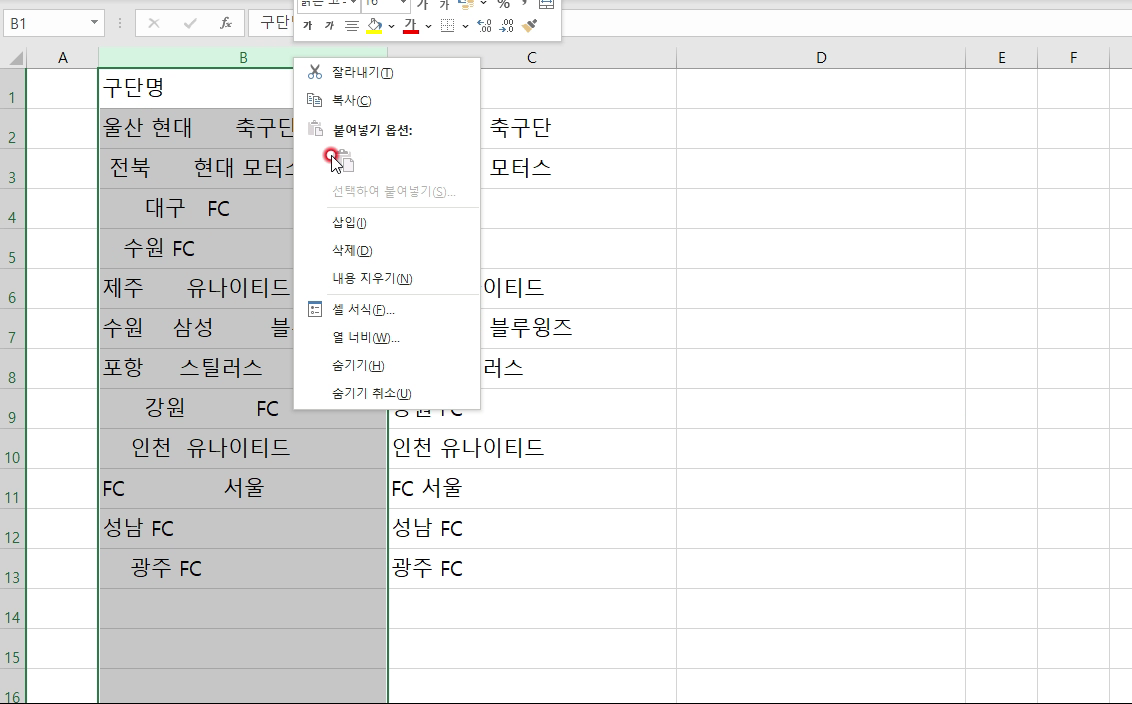1132x704 pixels.
Task: Click increase decimal icon
Action: (484, 26)
